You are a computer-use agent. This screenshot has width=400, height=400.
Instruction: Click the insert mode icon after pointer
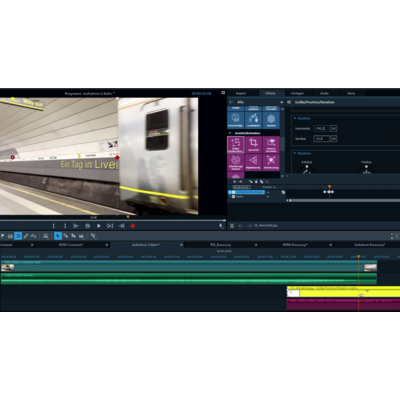pyautogui.click(x=66, y=236)
